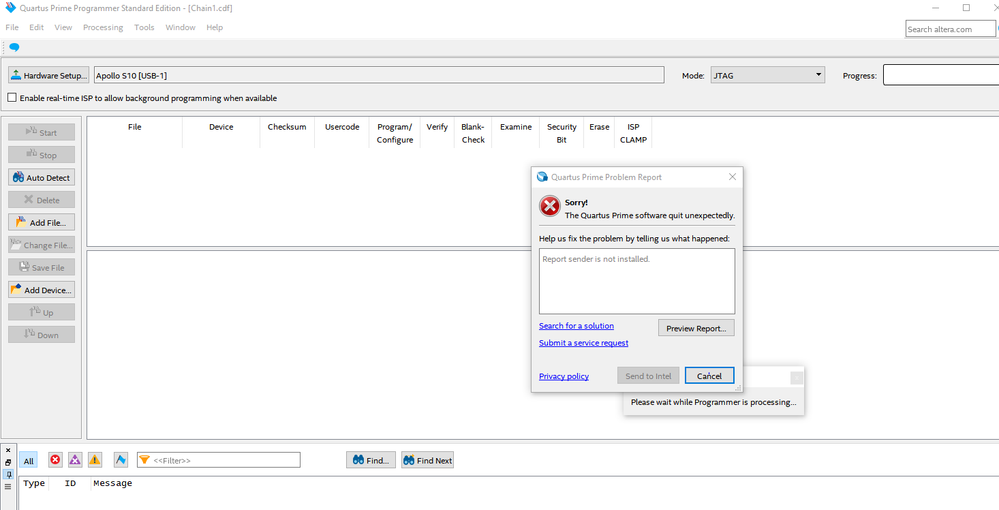This screenshot has width=999, height=510.
Task: Click the Erase column header
Action: click(x=599, y=133)
